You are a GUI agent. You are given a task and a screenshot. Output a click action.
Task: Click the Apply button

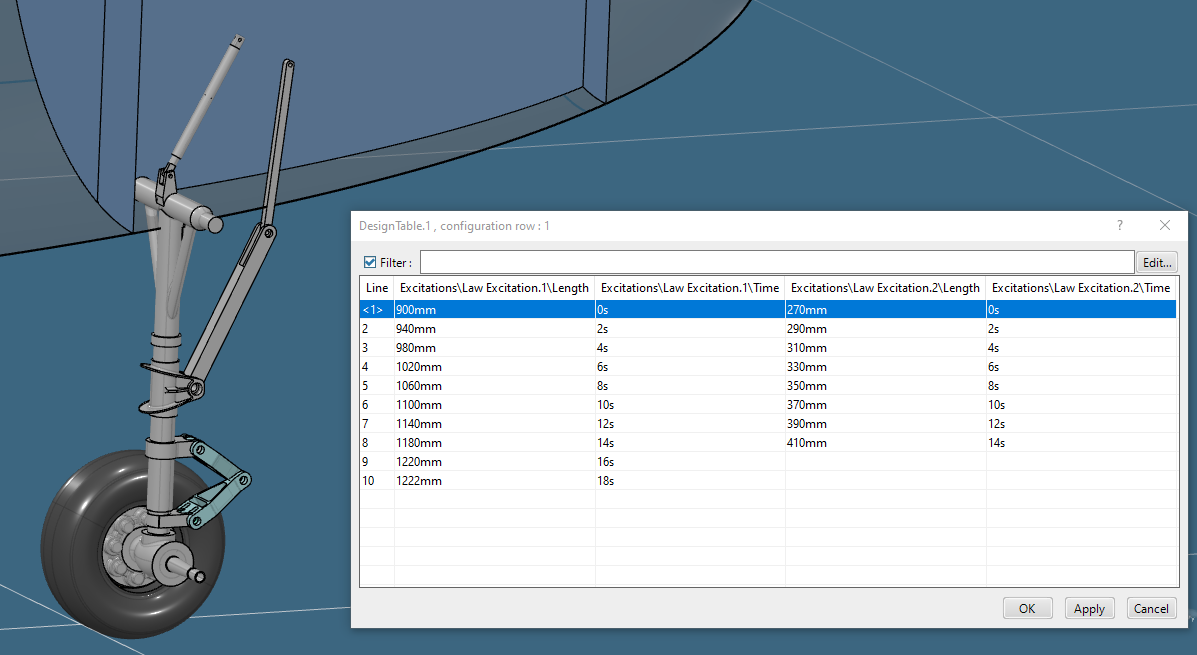pyautogui.click(x=1089, y=608)
